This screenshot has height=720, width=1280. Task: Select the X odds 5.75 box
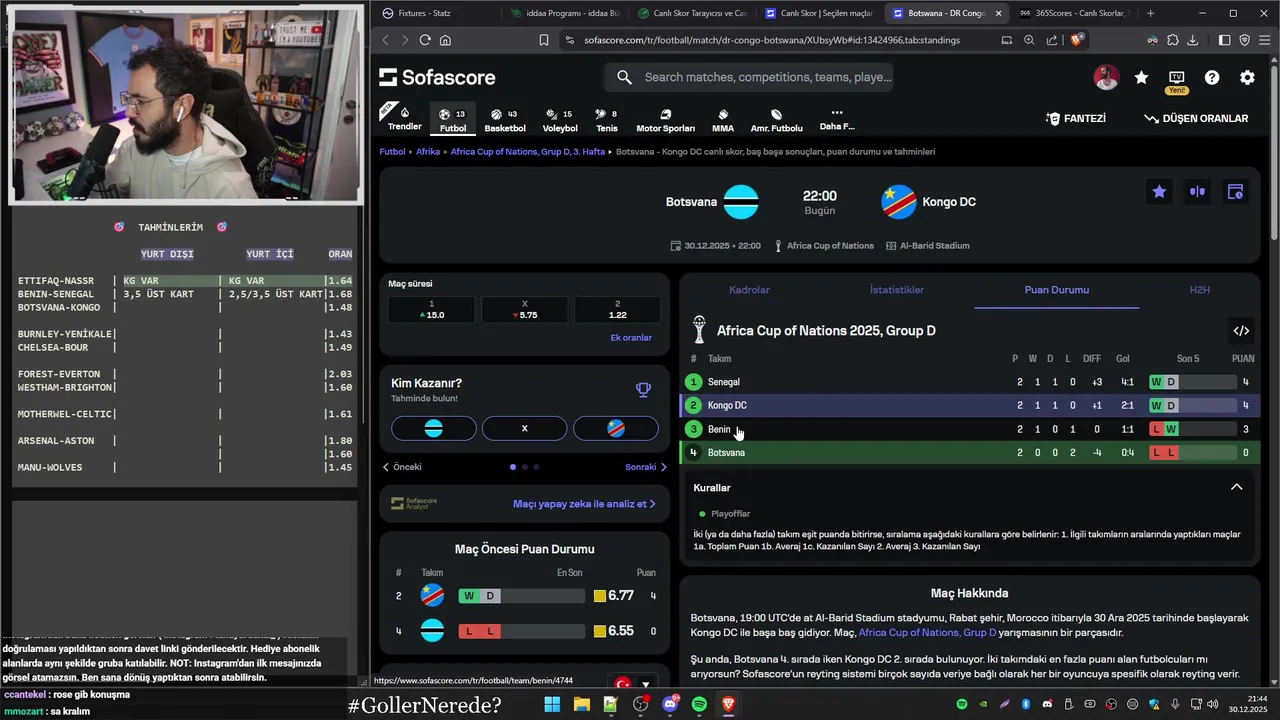[524, 309]
